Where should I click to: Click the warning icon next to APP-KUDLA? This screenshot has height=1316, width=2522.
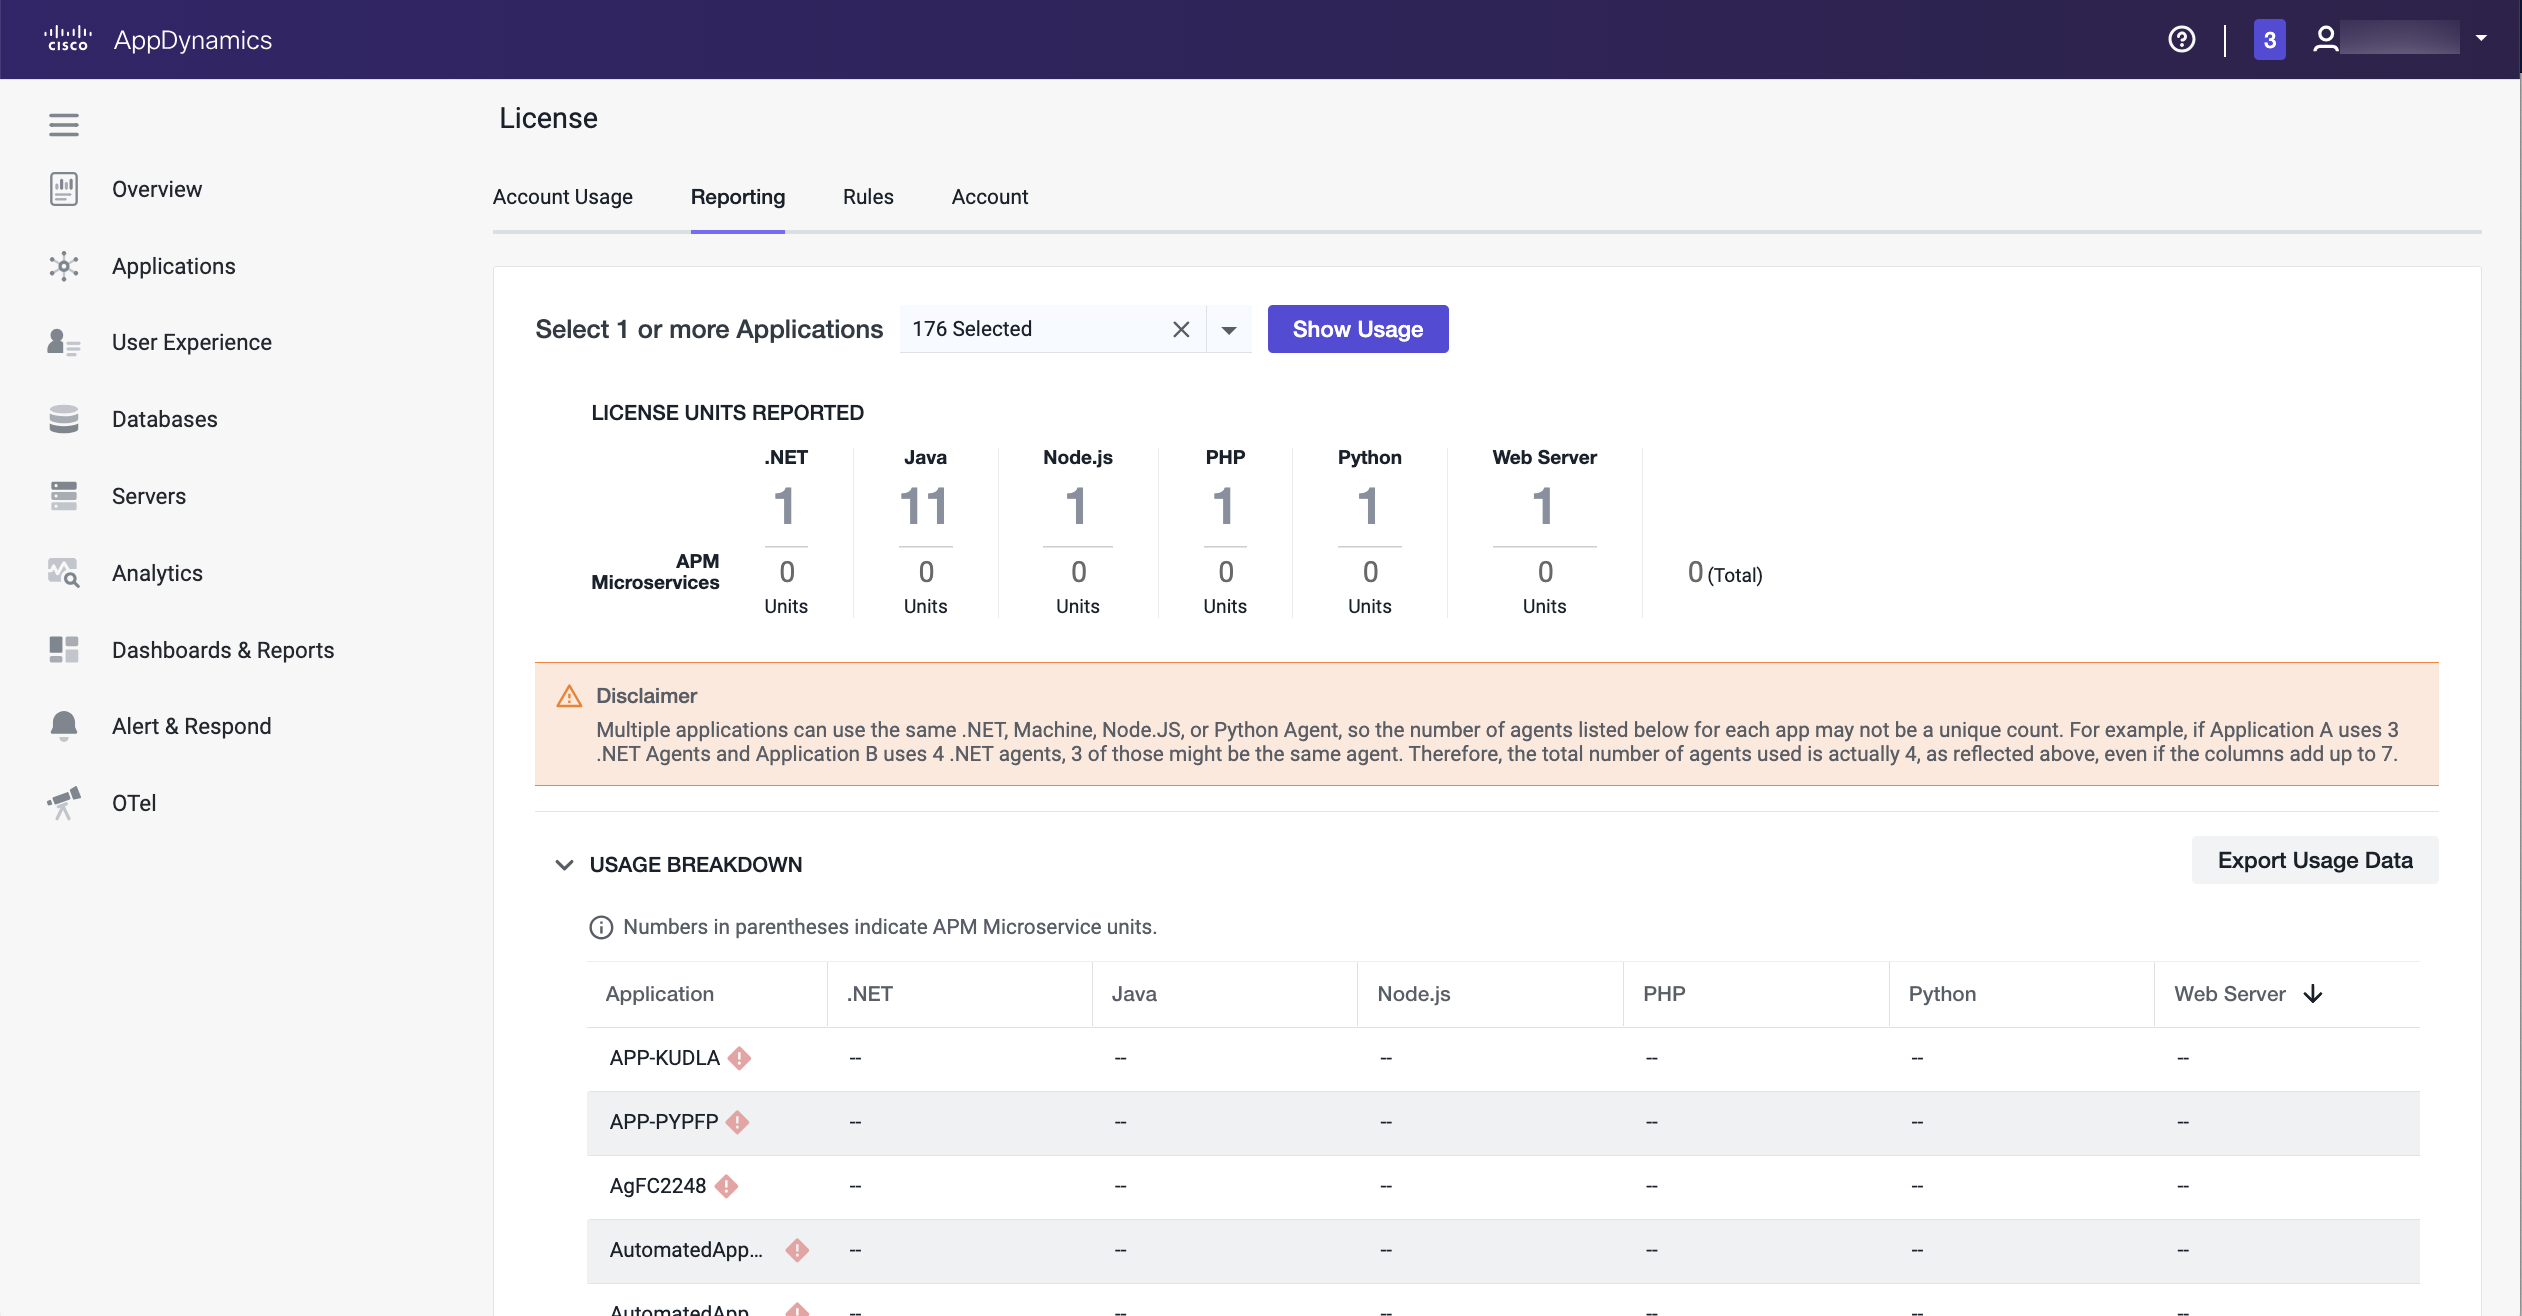[x=739, y=1058]
